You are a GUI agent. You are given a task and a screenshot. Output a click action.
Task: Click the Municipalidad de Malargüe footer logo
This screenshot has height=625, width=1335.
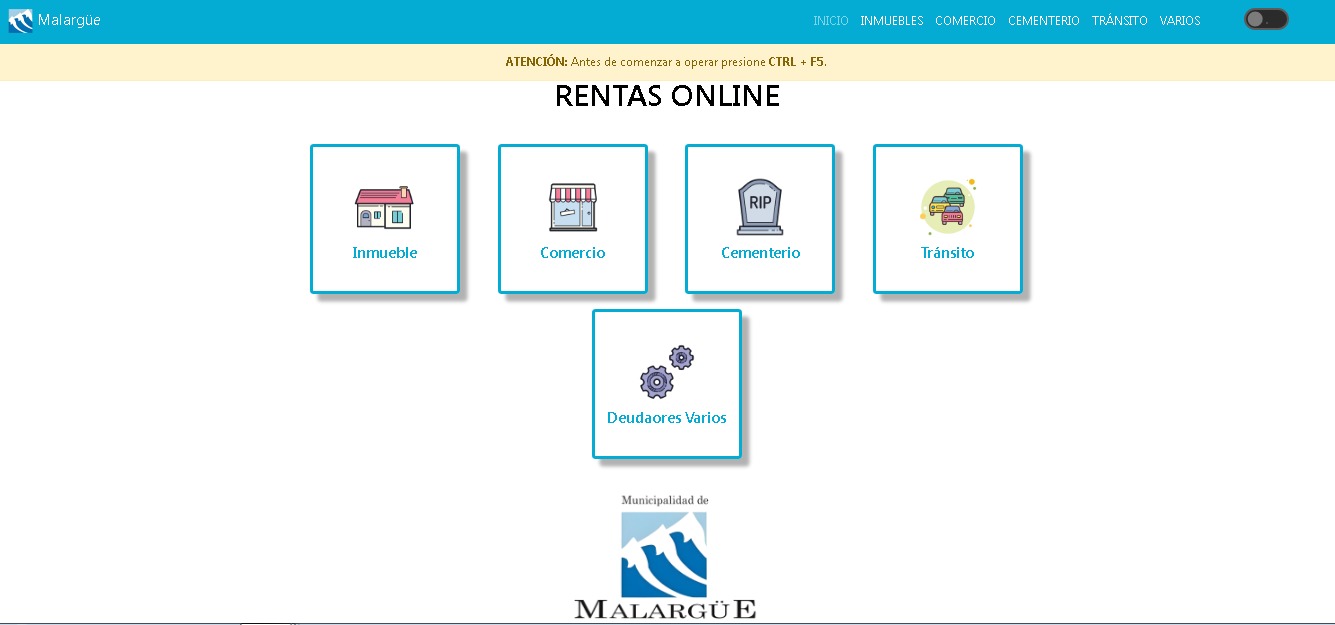pyautogui.click(x=665, y=557)
